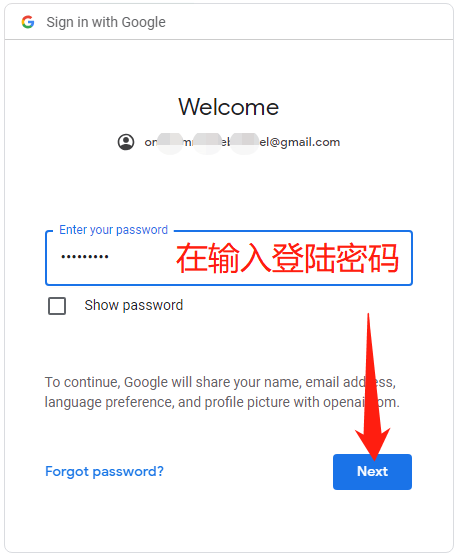Click the floating Enter your password label
Viewport: 457px width, 555px height.
pos(113,230)
